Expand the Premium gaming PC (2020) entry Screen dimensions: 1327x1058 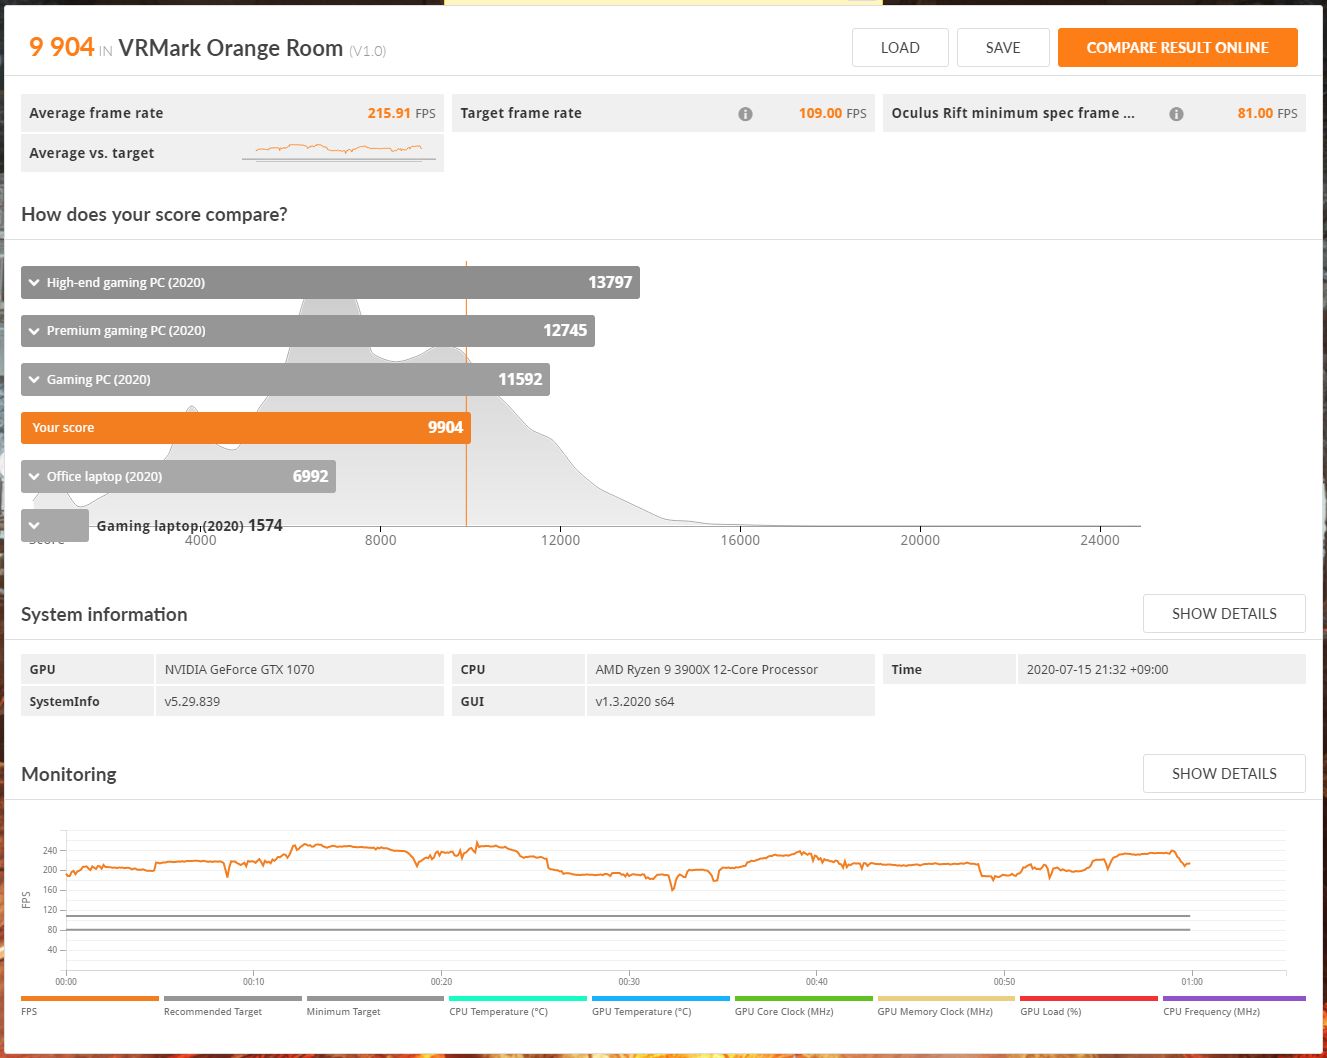35,331
